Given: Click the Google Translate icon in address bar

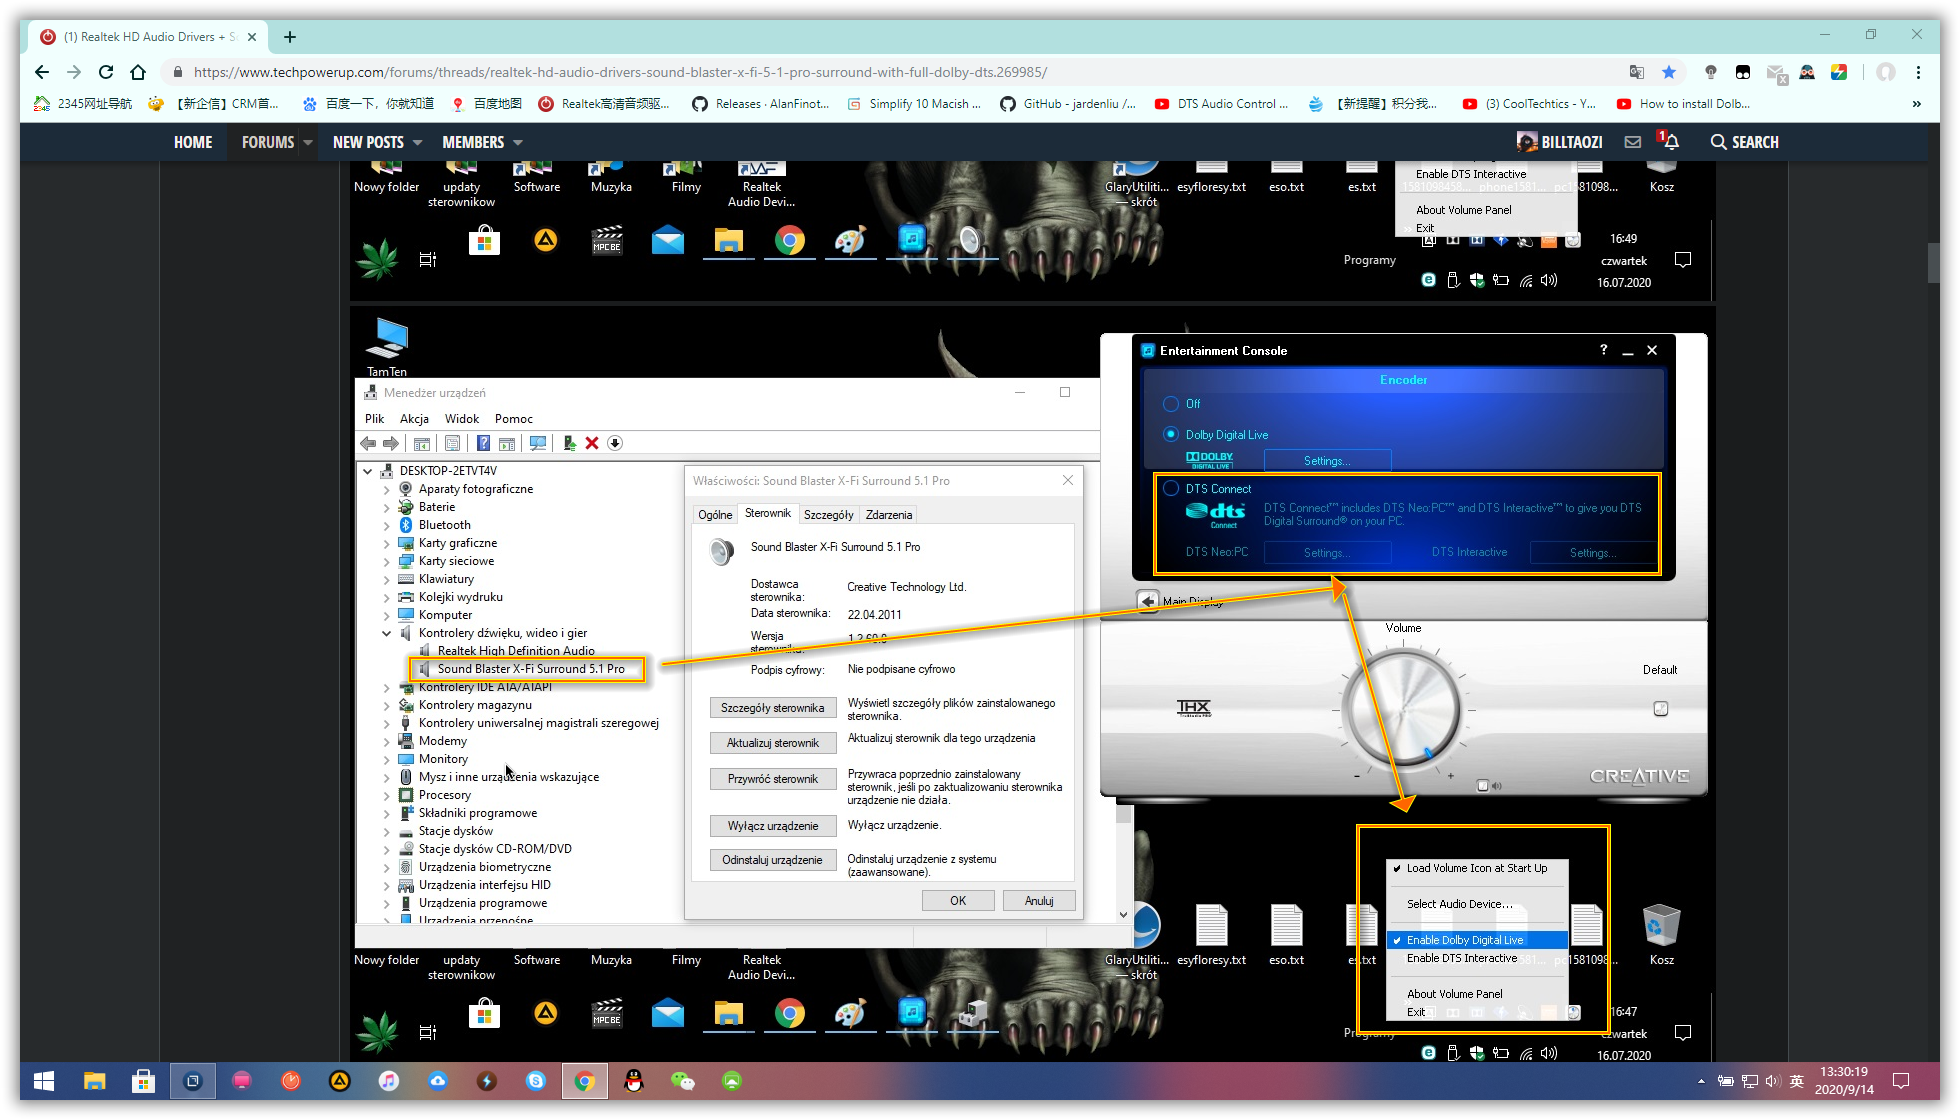Looking at the screenshot, I should coord(1637,72).
